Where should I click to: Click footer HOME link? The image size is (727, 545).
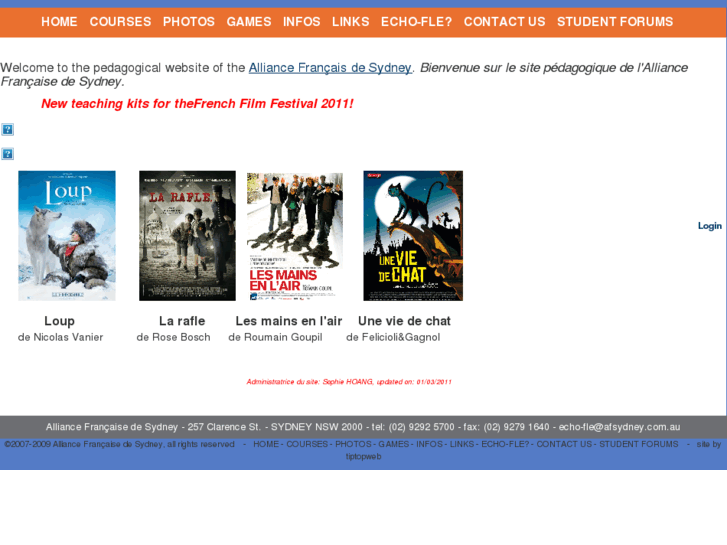[x=266, y=444]
